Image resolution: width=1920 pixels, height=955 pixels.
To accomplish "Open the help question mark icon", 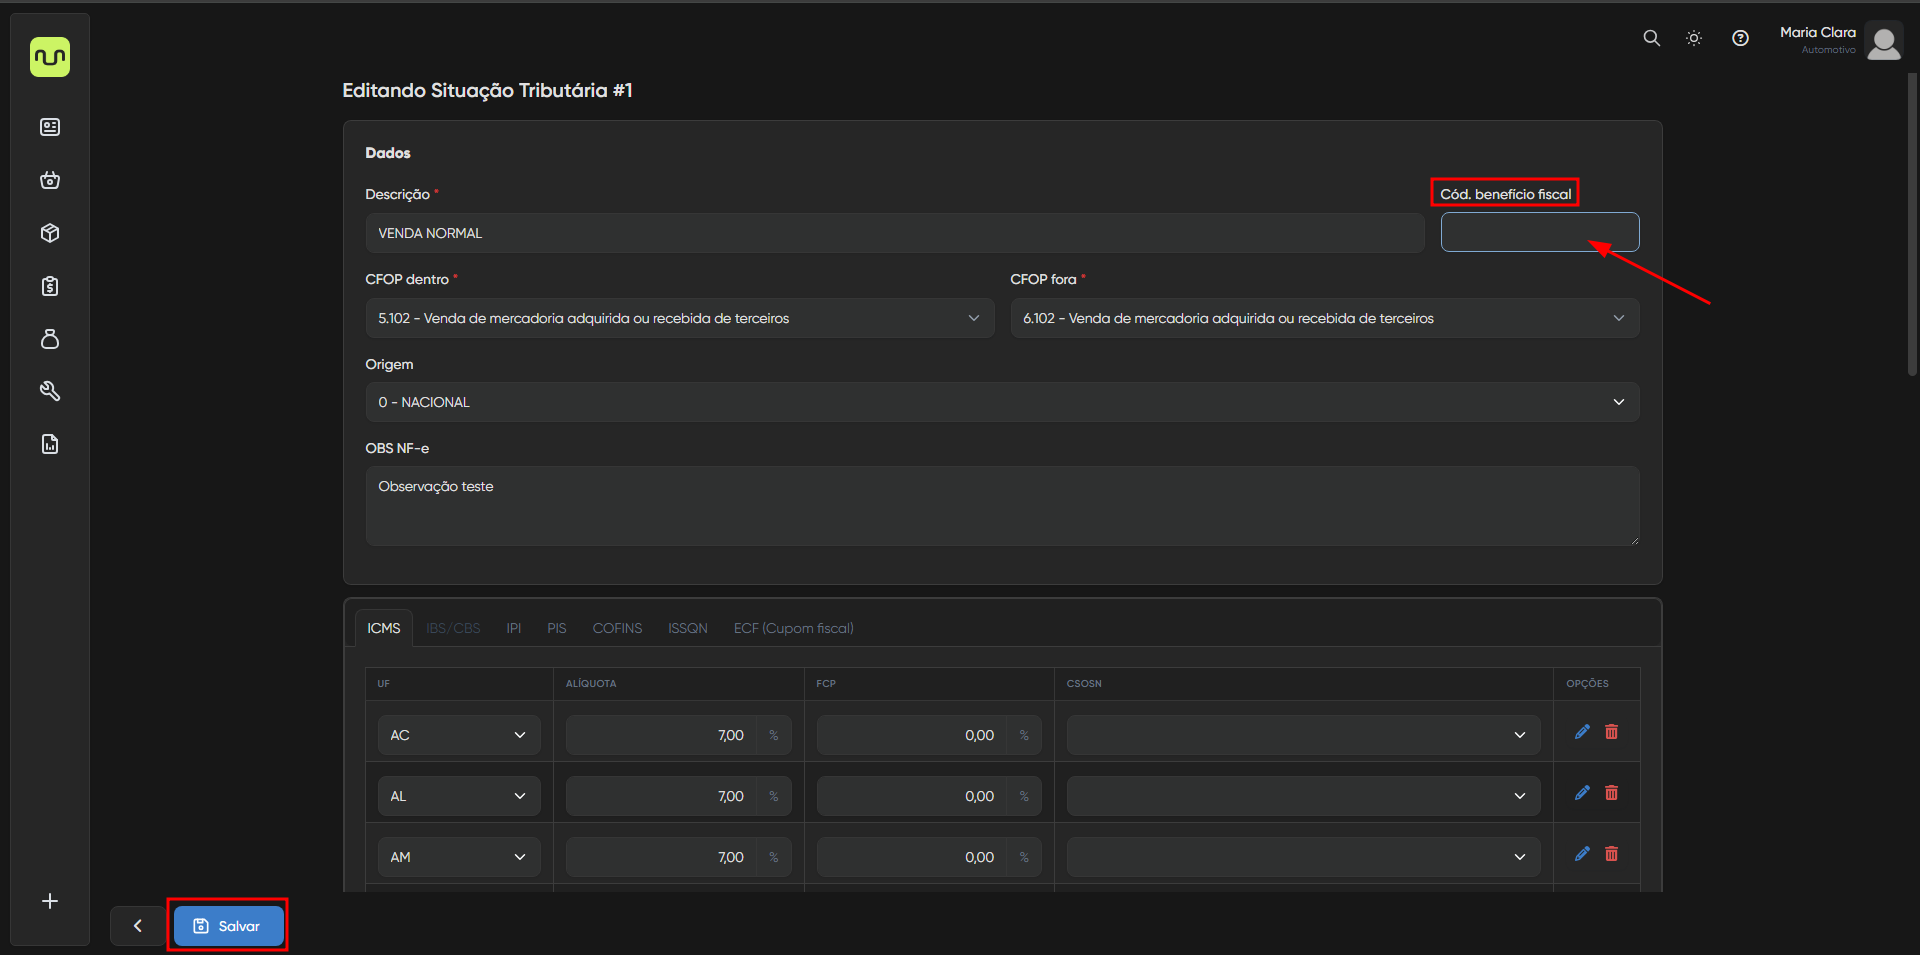I will coord(1740,38).
